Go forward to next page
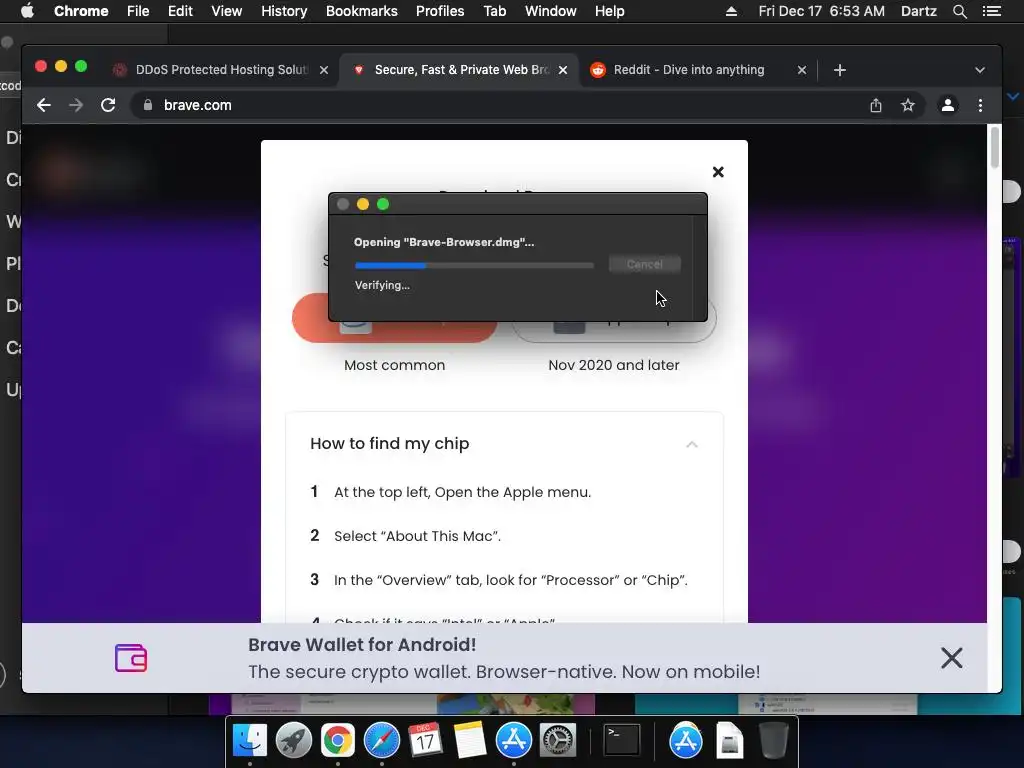 tap(76, 105)
